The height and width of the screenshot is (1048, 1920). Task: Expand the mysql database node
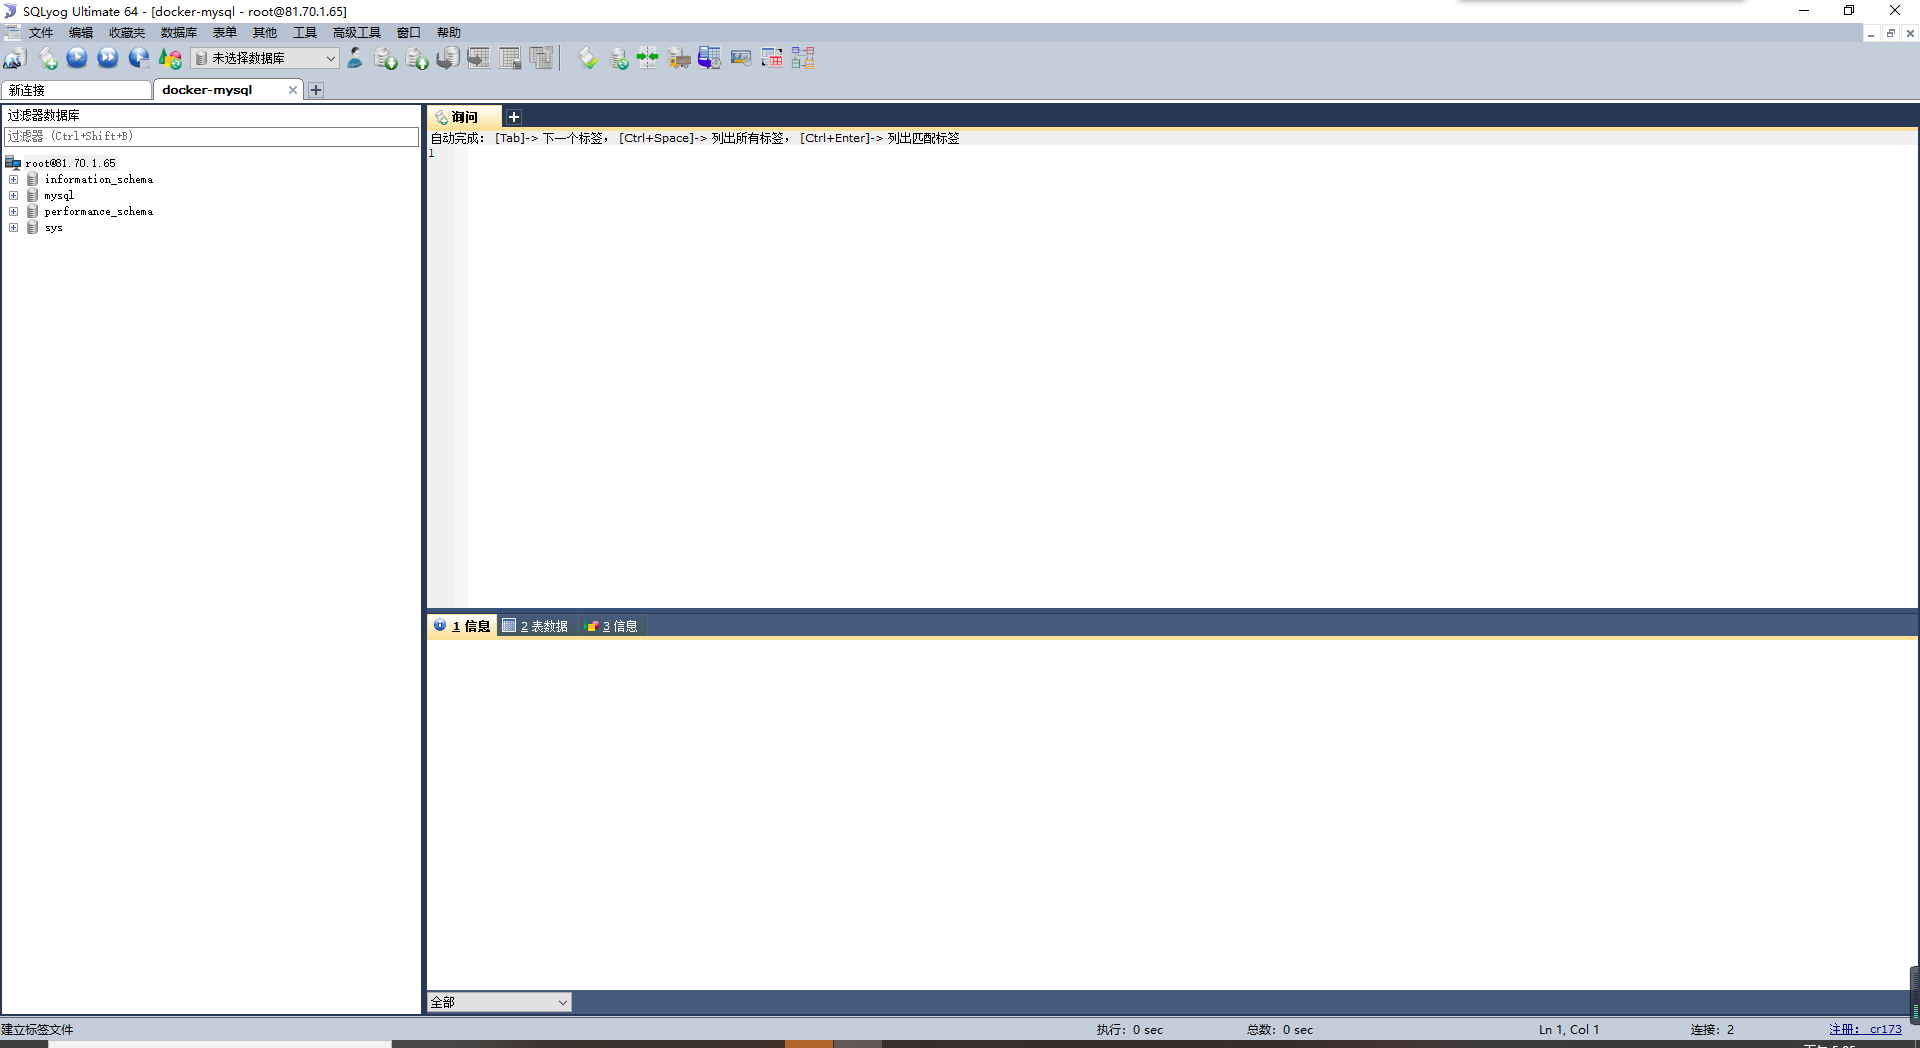14,196
